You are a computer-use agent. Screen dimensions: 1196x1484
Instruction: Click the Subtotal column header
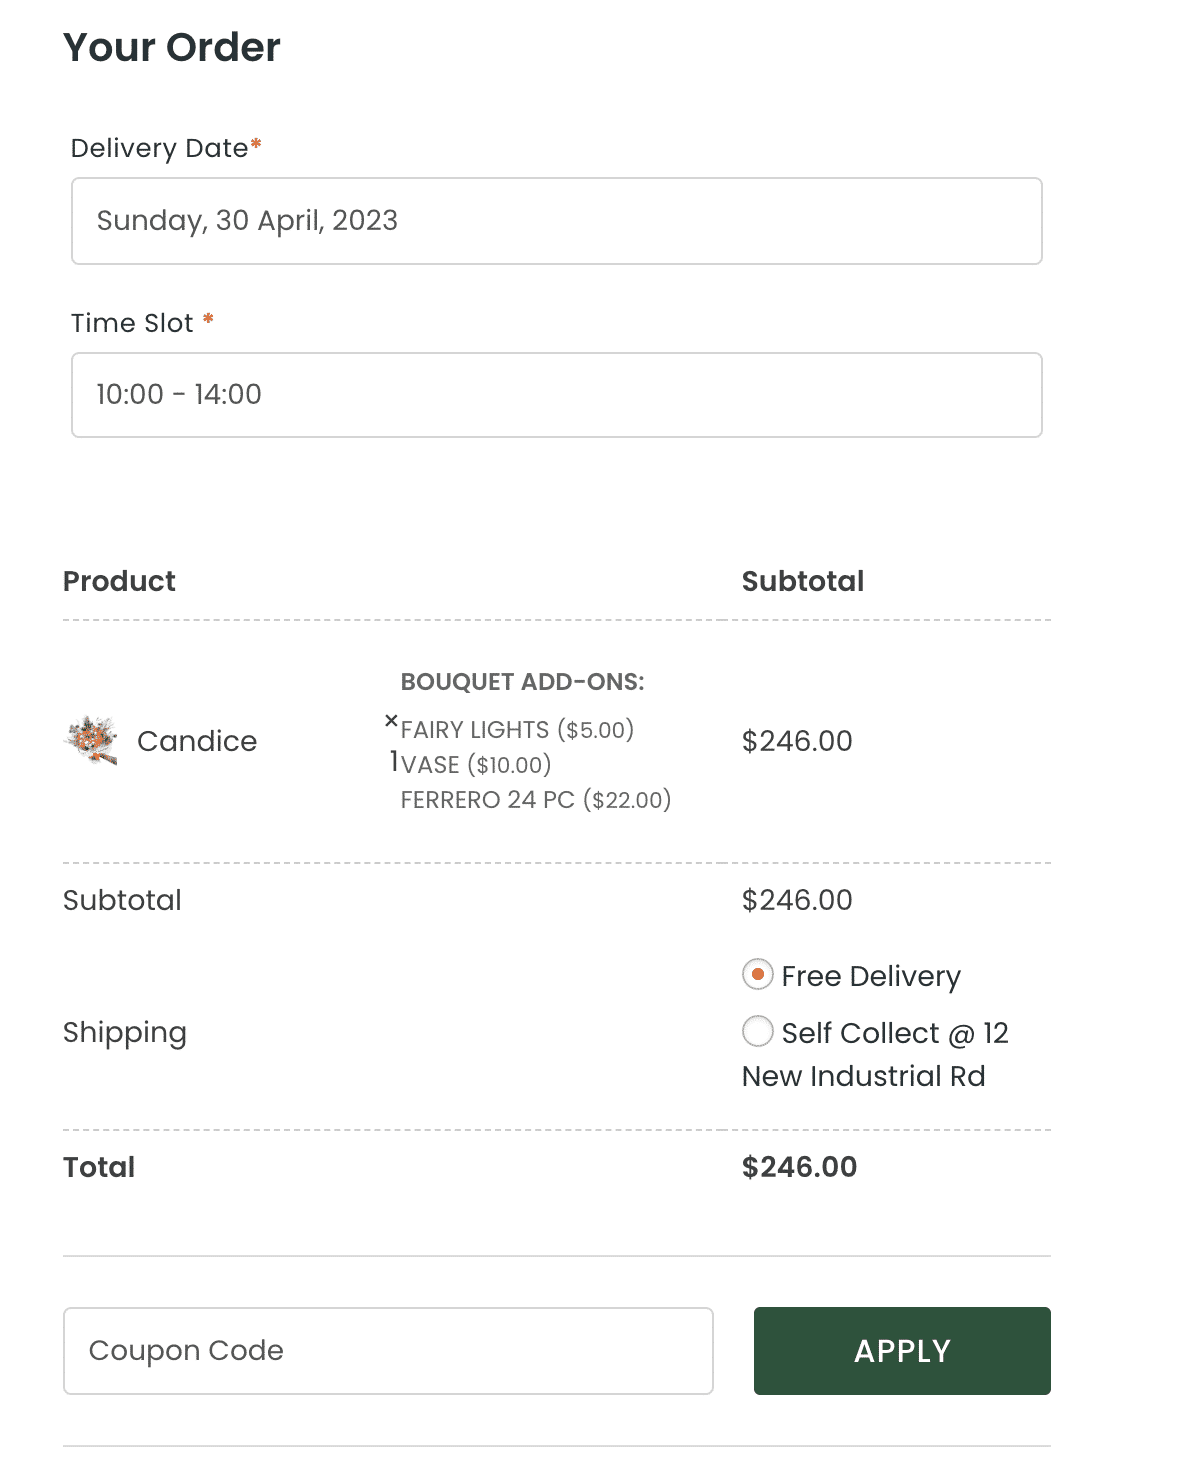803,580
